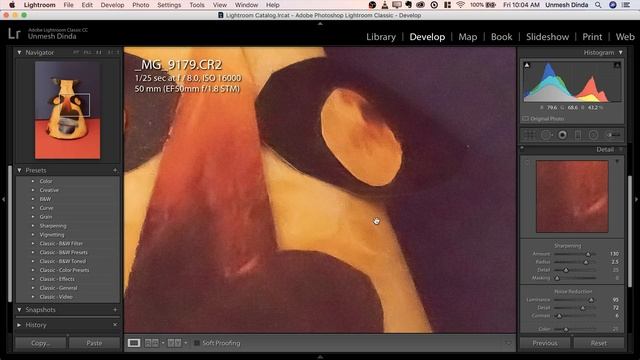
Task: Click the Copy... button
Action: [40, 343]
